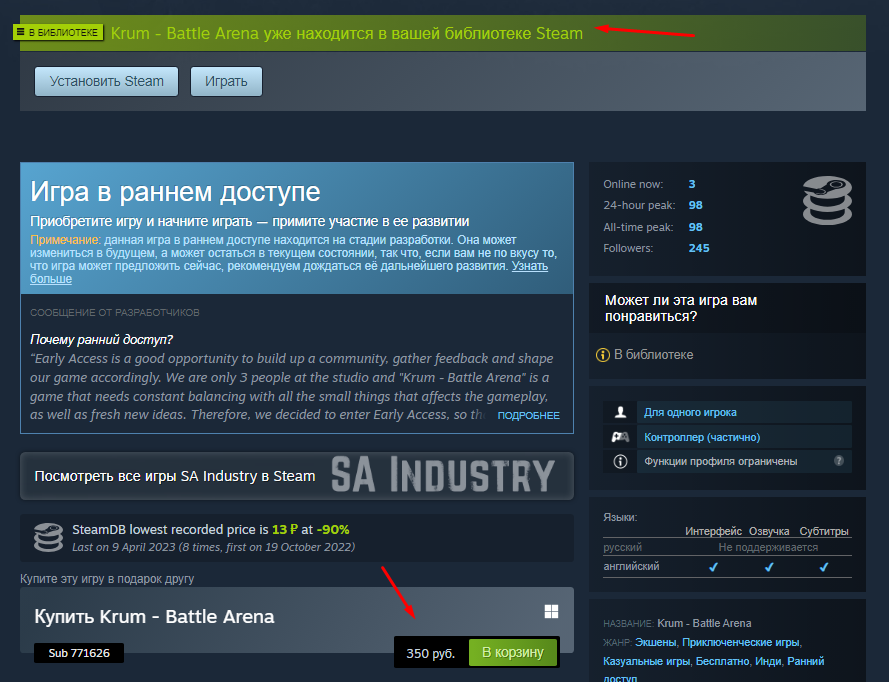Open 'Казуальные игры' genre link
The height and width of the screenshot is (682, 889).
click(646, 662)
